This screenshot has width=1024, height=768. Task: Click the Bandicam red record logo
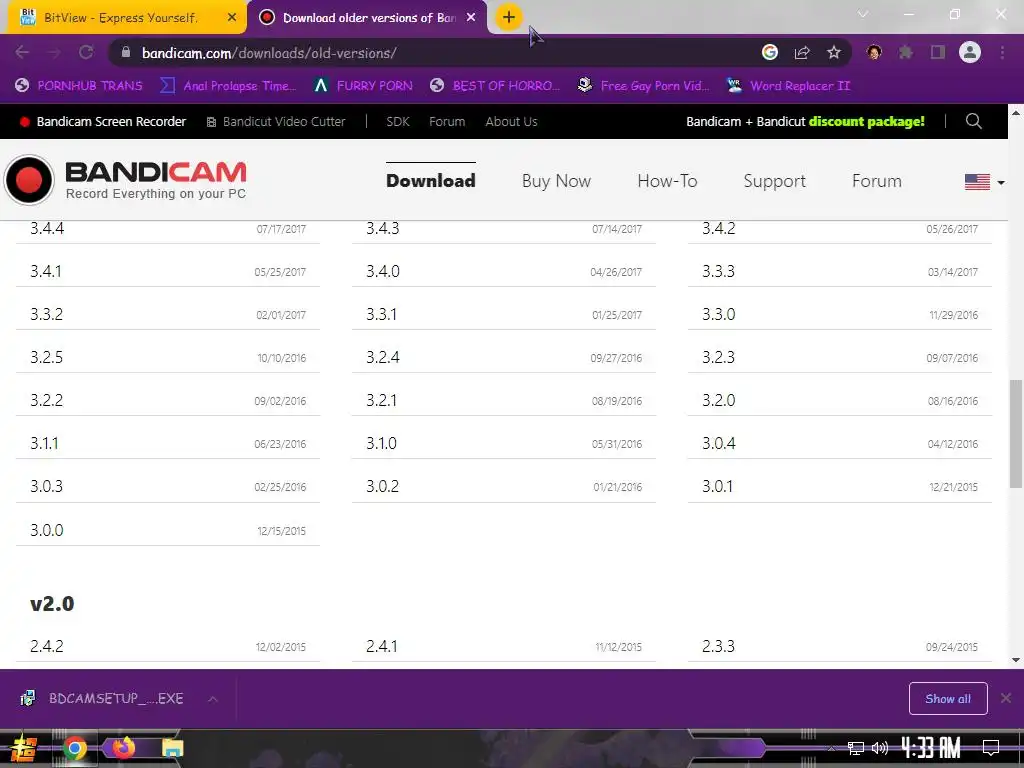click(29, 180)
